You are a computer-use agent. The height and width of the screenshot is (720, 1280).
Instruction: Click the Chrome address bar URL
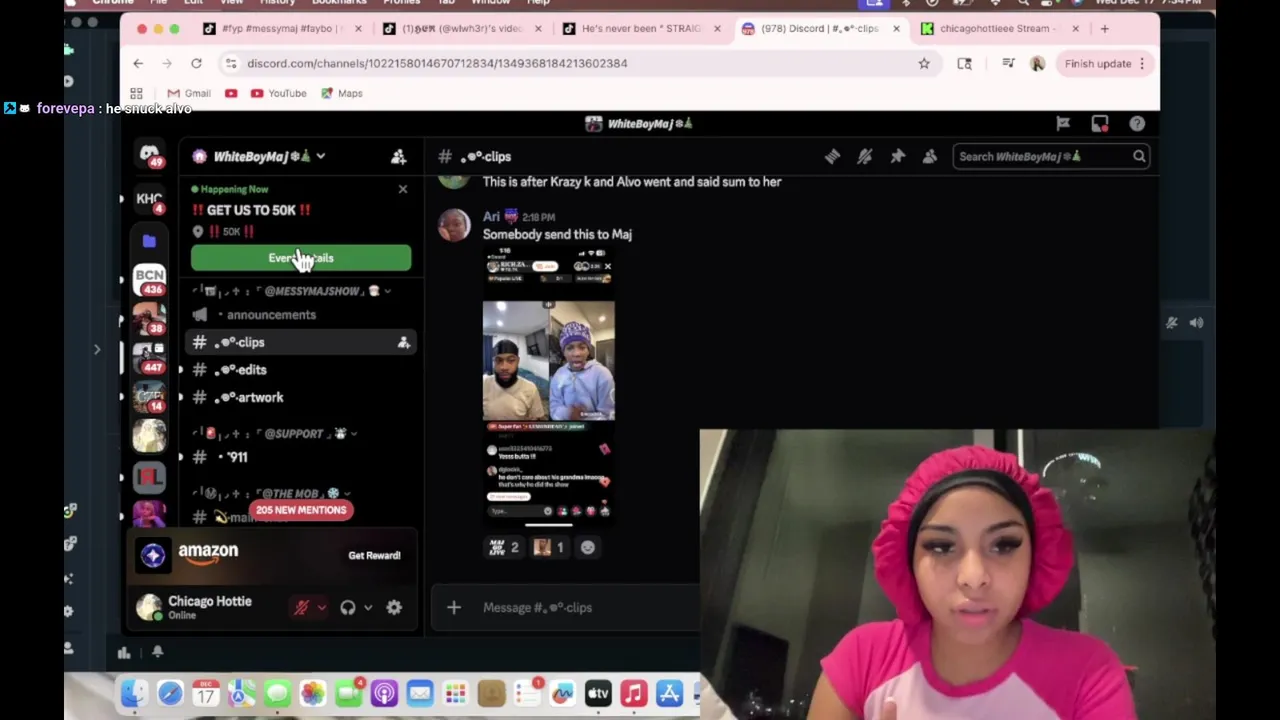click(437, 63)
